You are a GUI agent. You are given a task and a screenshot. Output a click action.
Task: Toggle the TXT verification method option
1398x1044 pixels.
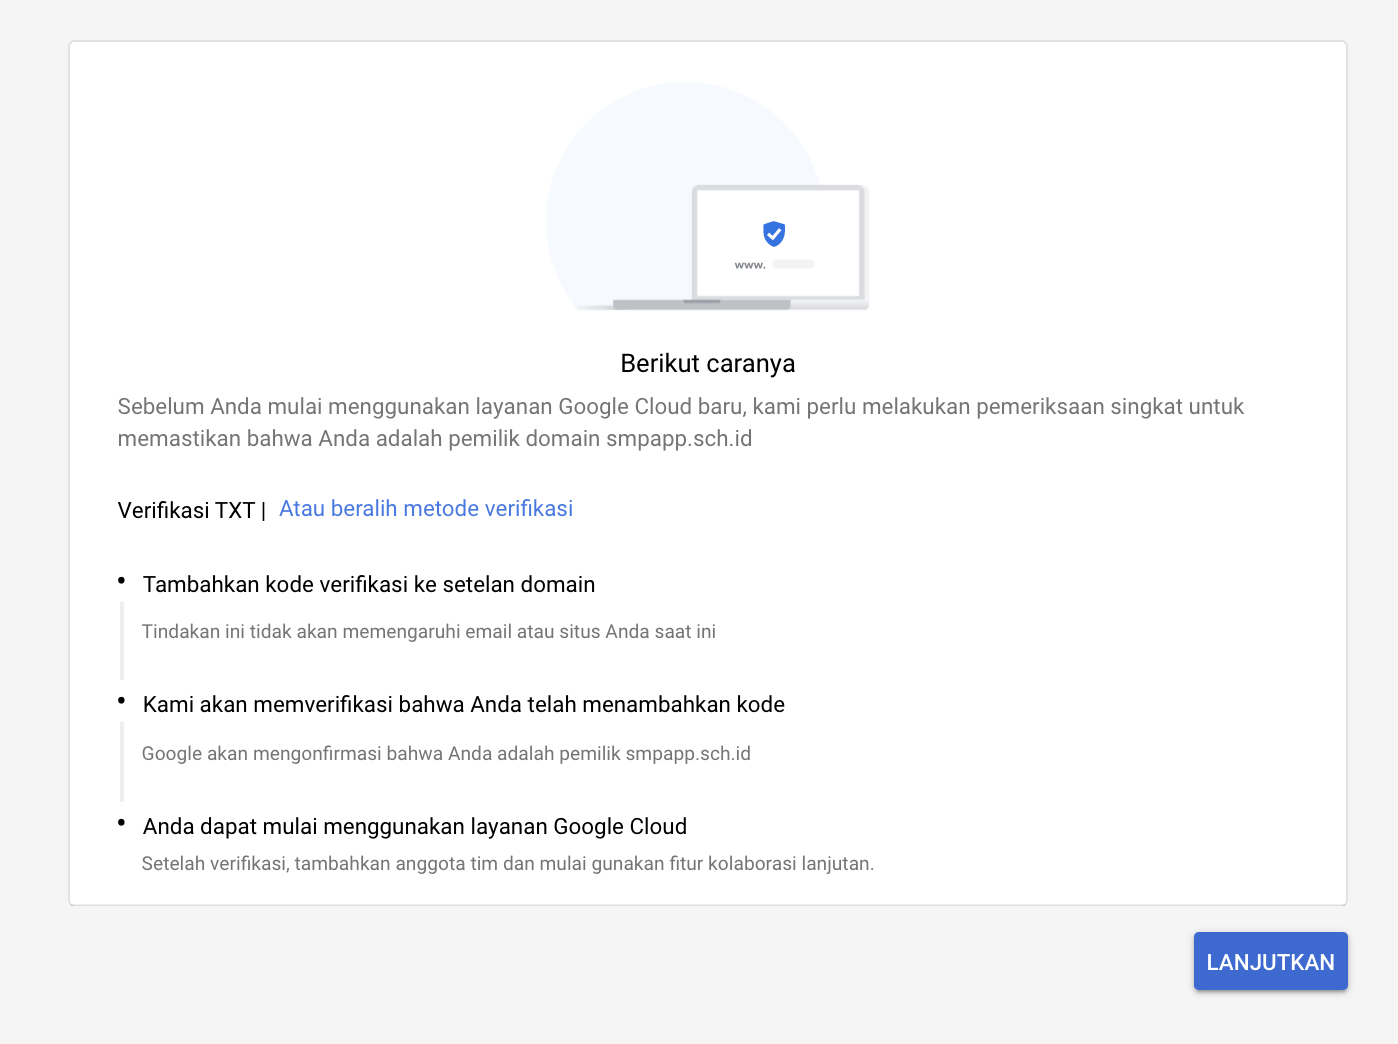[186, 510]
